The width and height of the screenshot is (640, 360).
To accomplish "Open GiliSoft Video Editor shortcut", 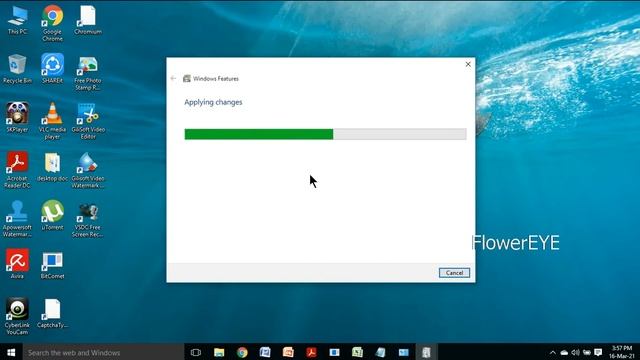I will 88,121.
